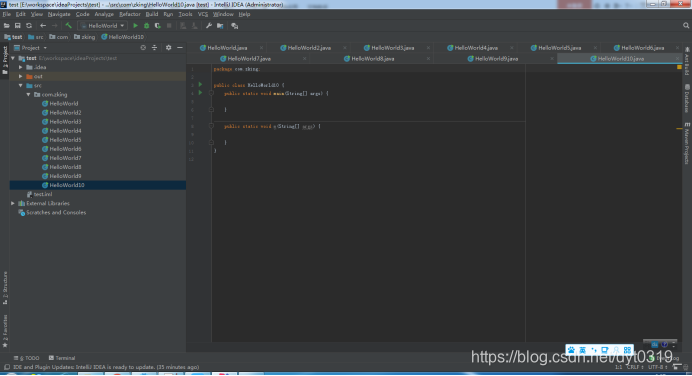Toggle the Project side tool window tab
The height and width of the screenshot is (376, 692).
[x=5, y=60]
